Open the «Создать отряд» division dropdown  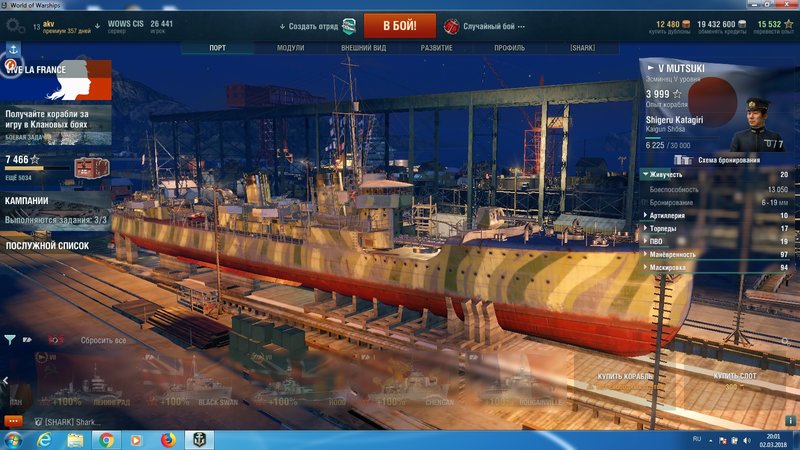click(310, 26)
